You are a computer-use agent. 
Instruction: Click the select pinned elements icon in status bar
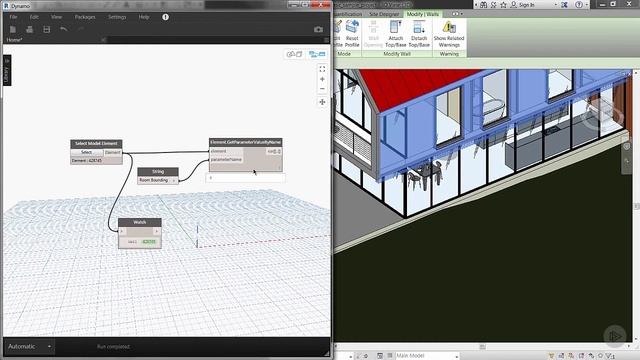click(571, 356)
